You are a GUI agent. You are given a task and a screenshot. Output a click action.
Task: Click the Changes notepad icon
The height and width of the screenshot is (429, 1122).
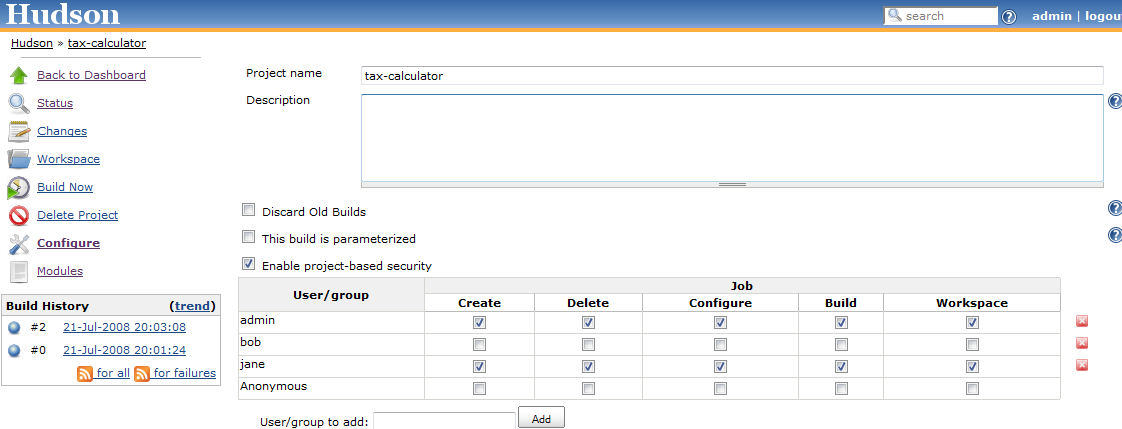(x=19, y=131)
